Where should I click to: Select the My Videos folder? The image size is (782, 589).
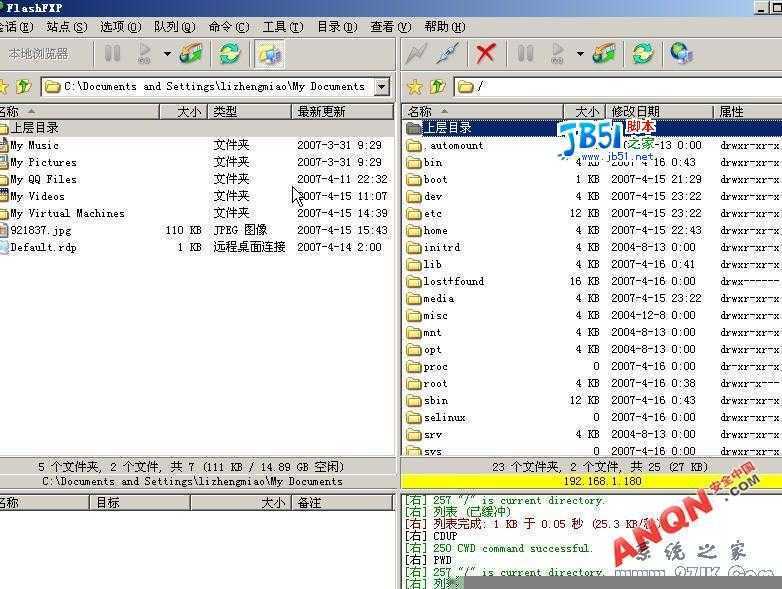coord(37,196)
